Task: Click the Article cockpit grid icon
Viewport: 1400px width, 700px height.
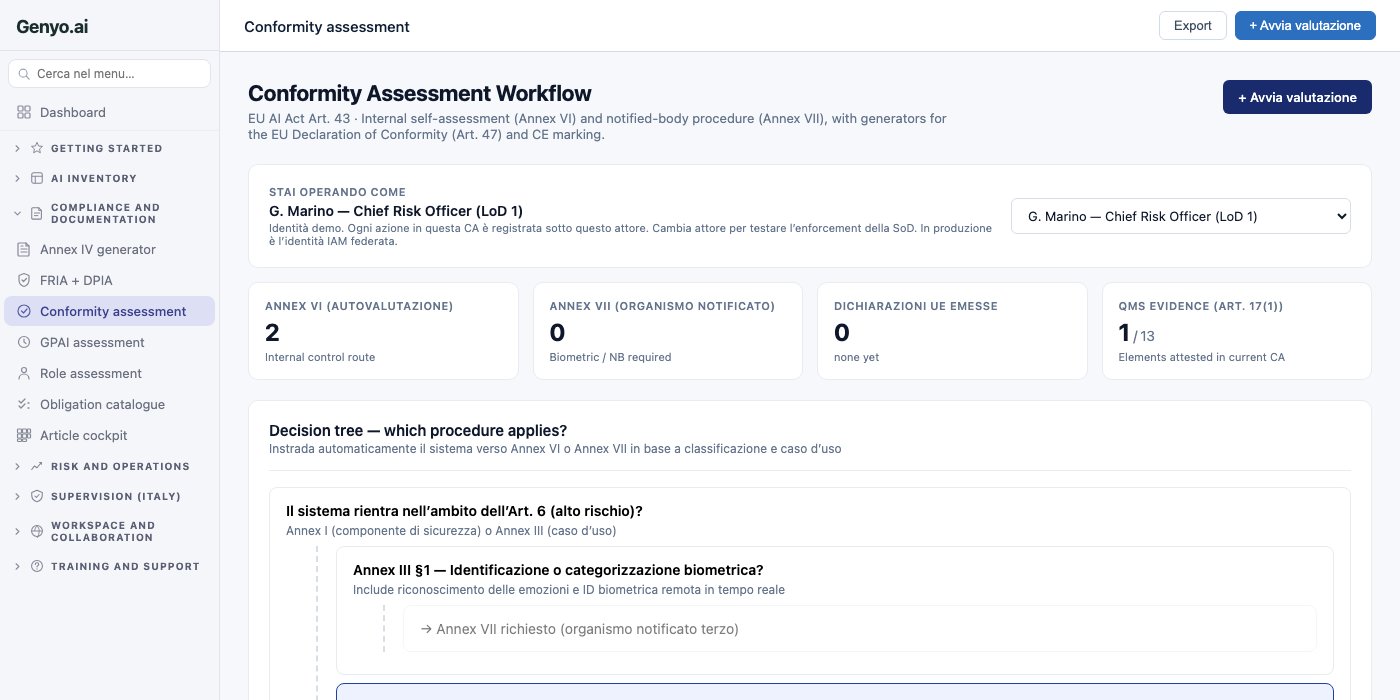Action: pos(24,436)
